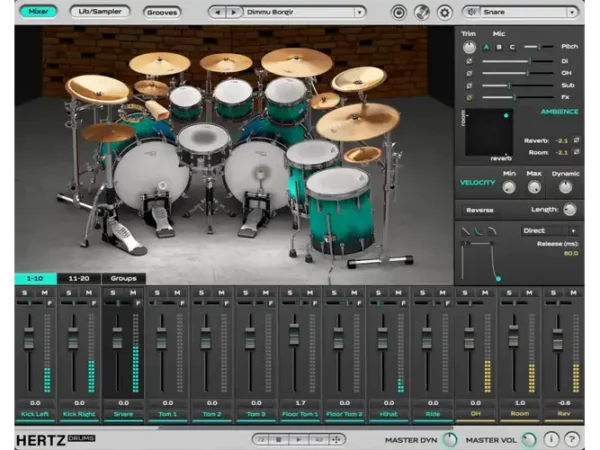This screenshot has width=600, height=450.
Task: Toggle phase invert for DI
Action: tap(469, 61)
